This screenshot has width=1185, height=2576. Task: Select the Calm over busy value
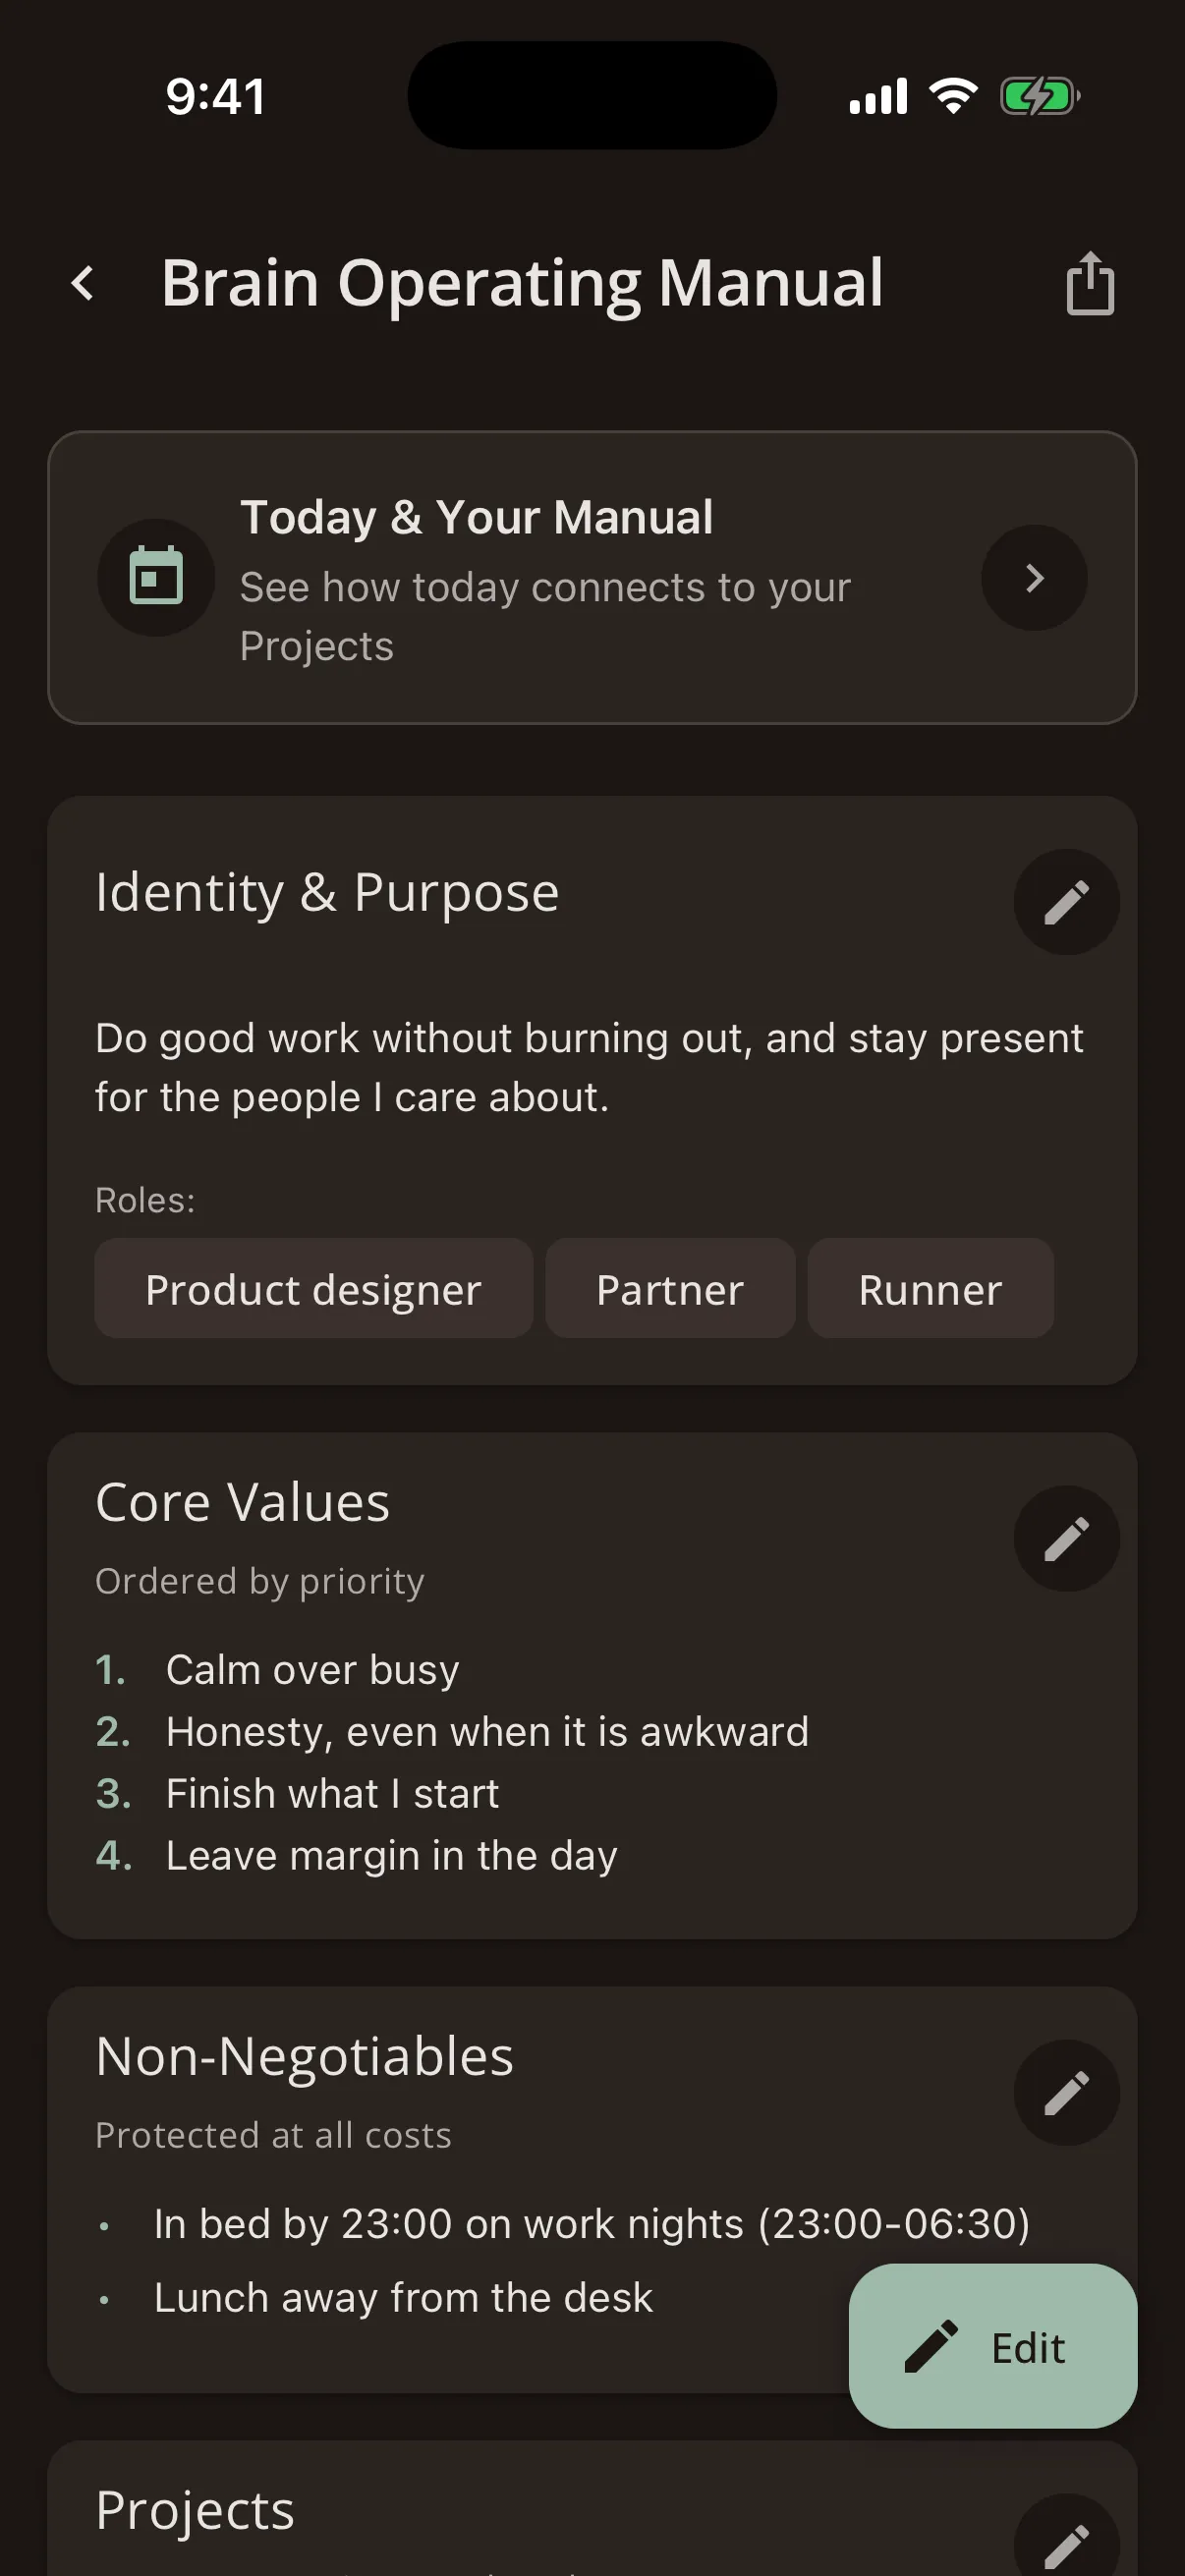[x=312, y=1670]
